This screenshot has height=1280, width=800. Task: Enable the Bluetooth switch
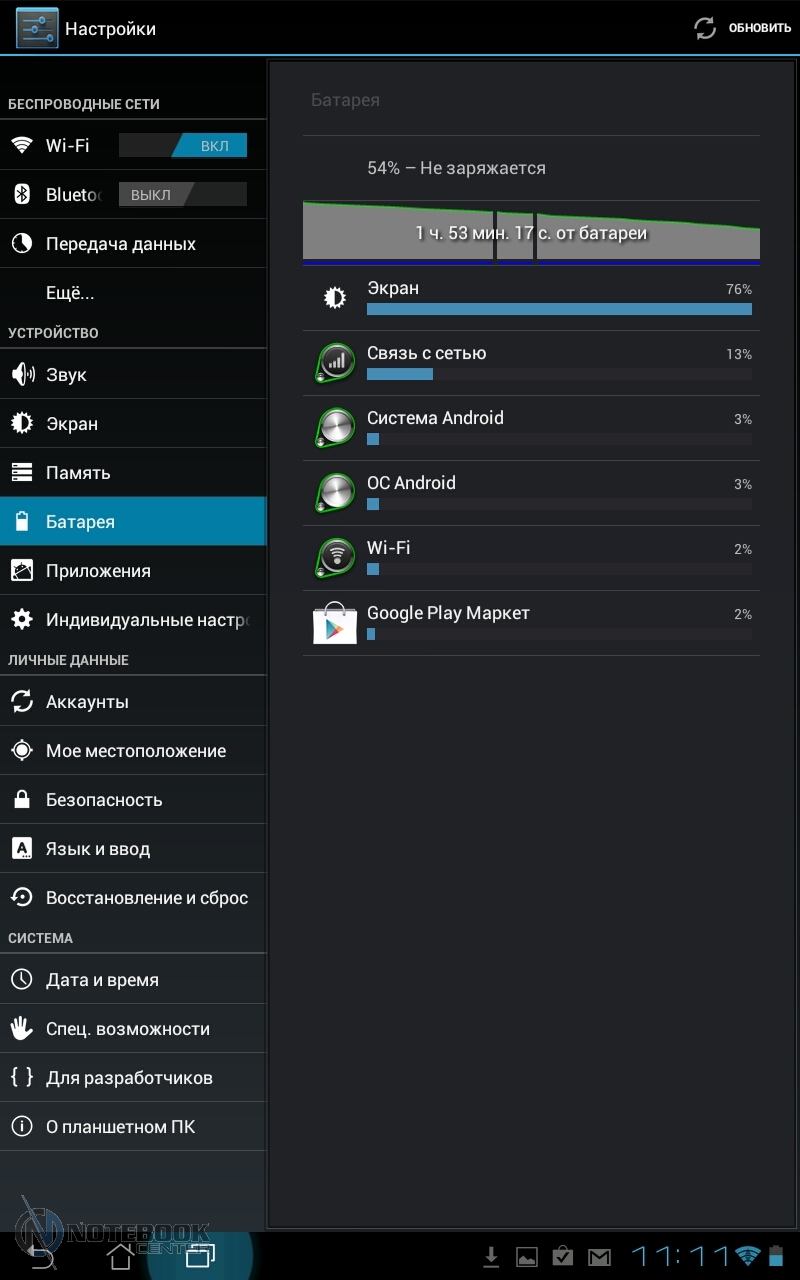click(x=183, y=195)
